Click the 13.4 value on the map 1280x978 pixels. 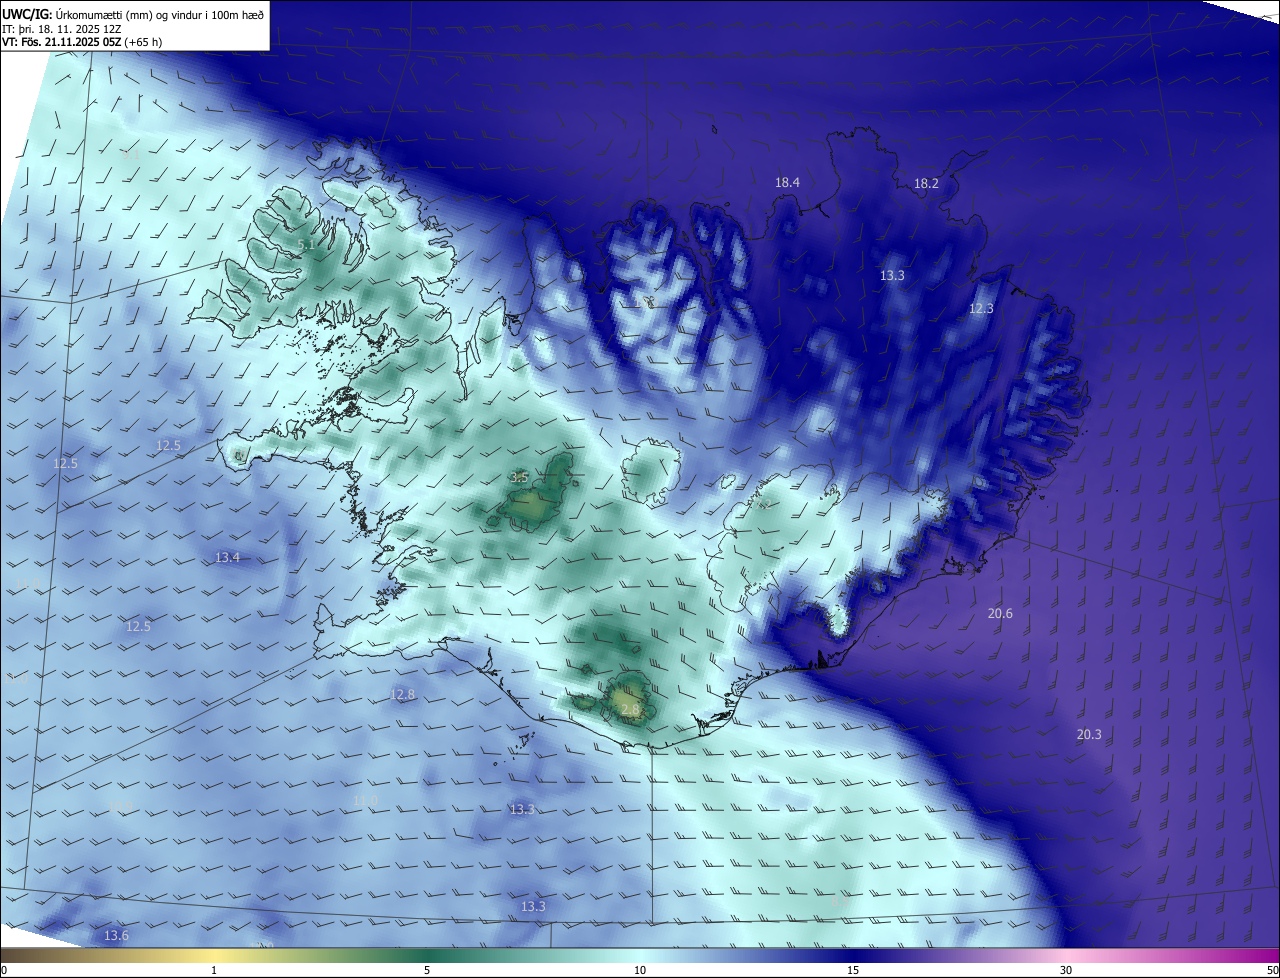[x=228, y=557]
